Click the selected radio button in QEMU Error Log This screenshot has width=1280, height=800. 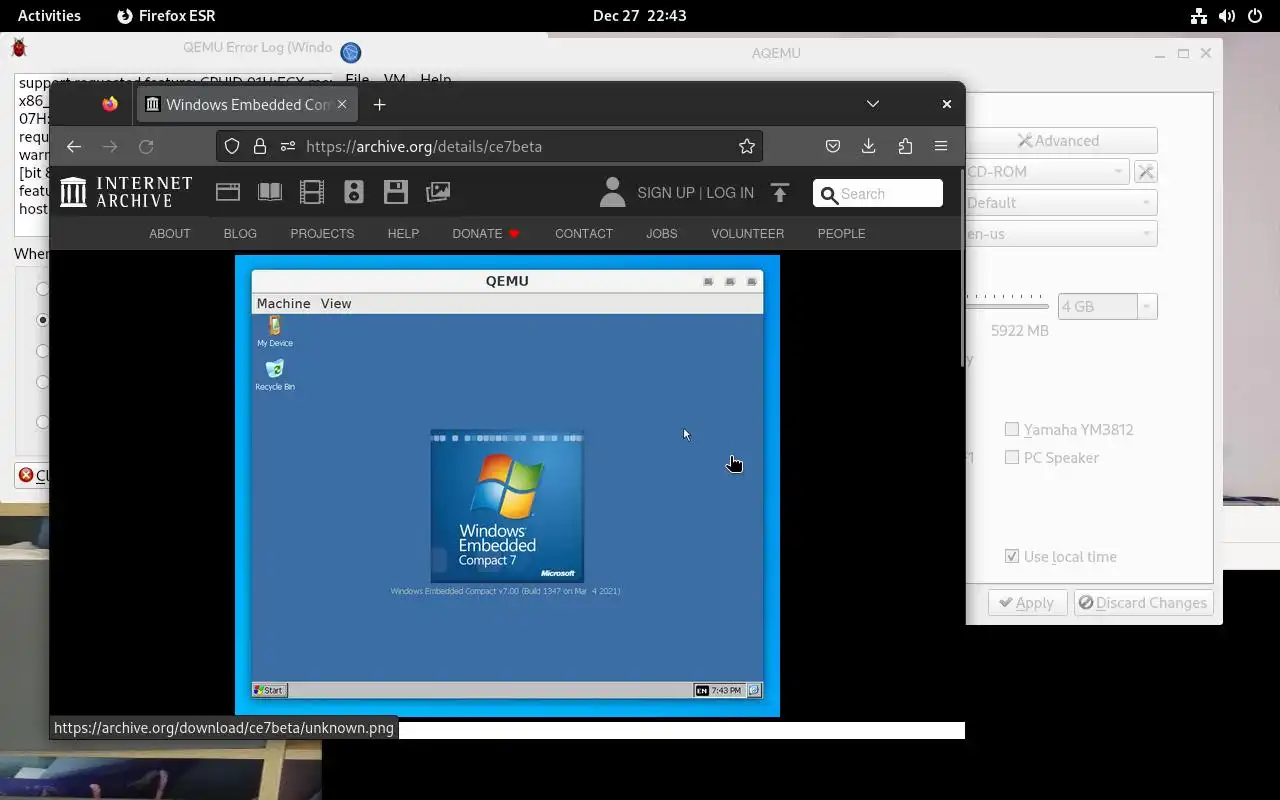[42, 320]
